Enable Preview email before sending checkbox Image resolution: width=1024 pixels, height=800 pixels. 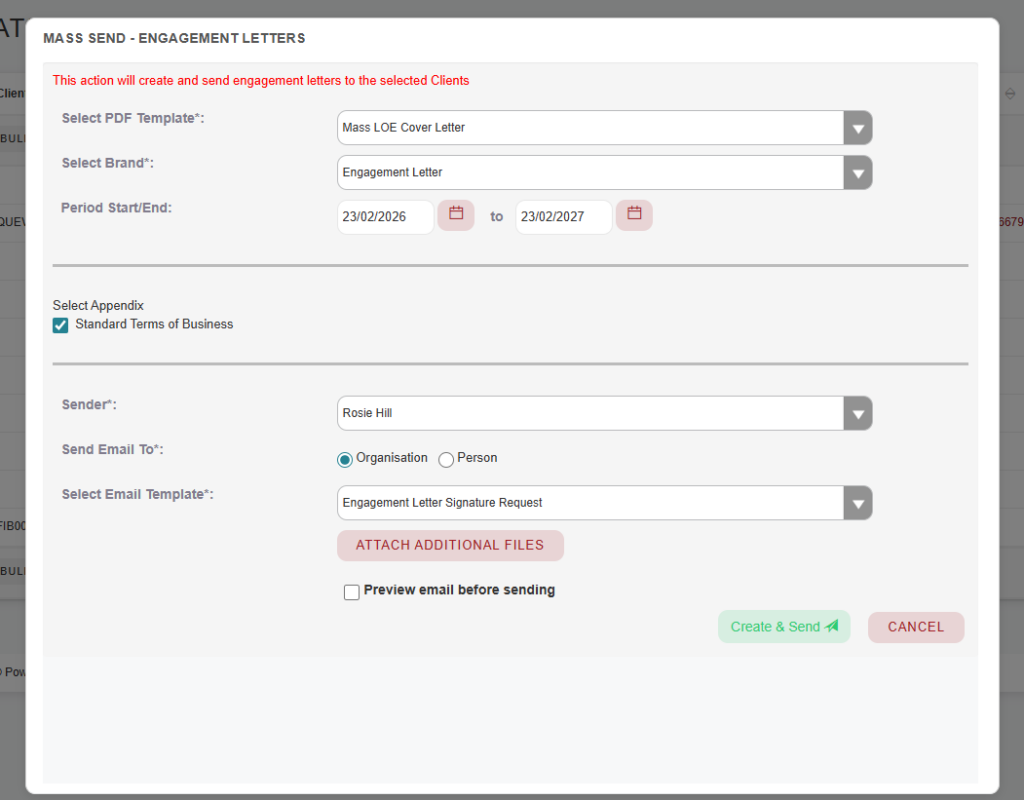coord(352,592)
